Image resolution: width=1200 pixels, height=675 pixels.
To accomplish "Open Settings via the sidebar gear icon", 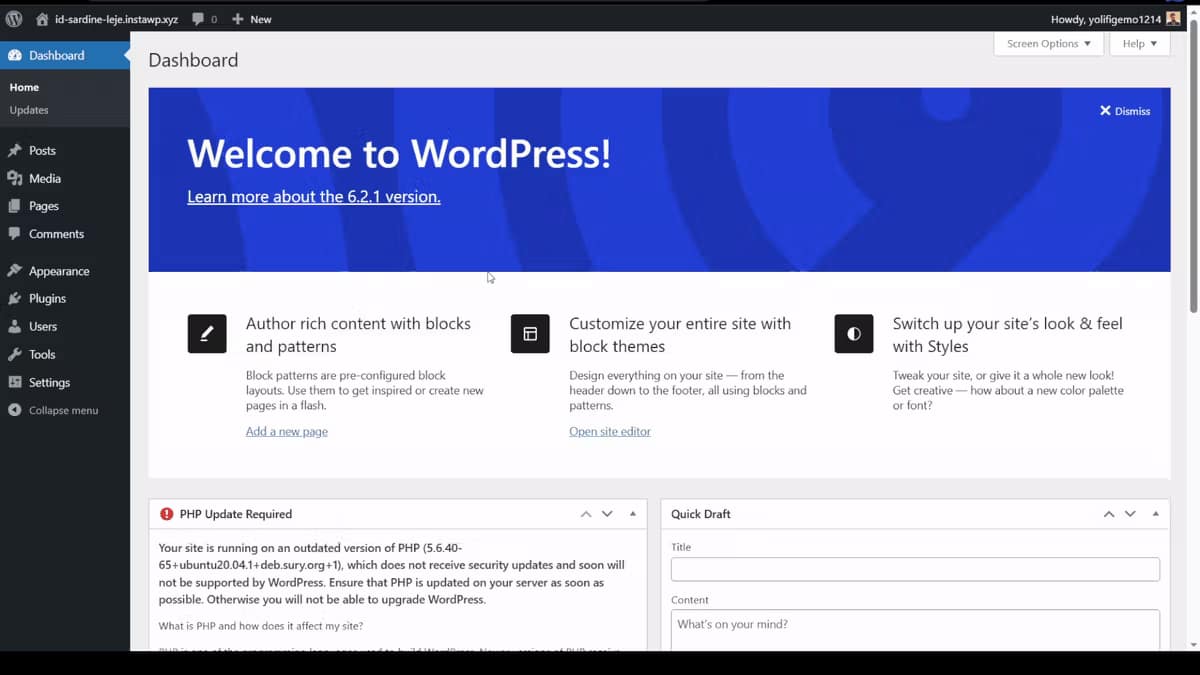I will point(17,382).
